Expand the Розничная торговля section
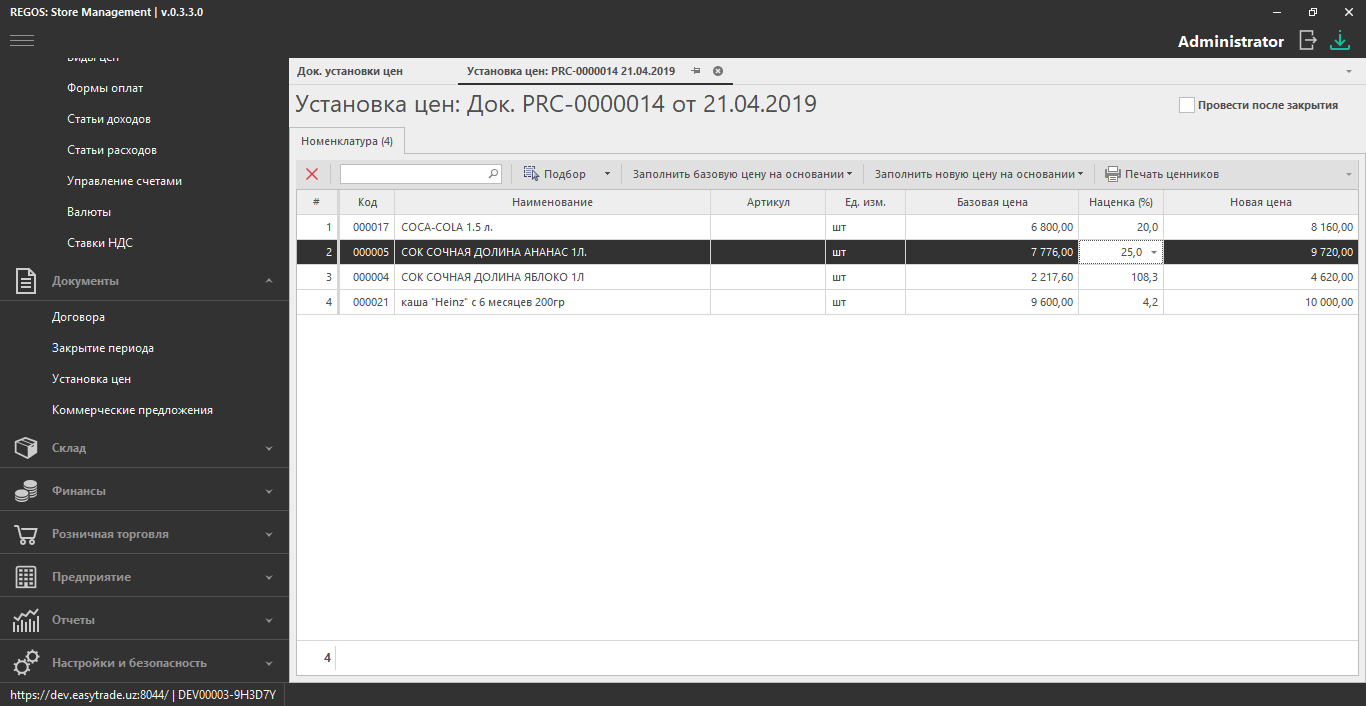This screenshot has width=1366, height=706. (x=269, y=535)
